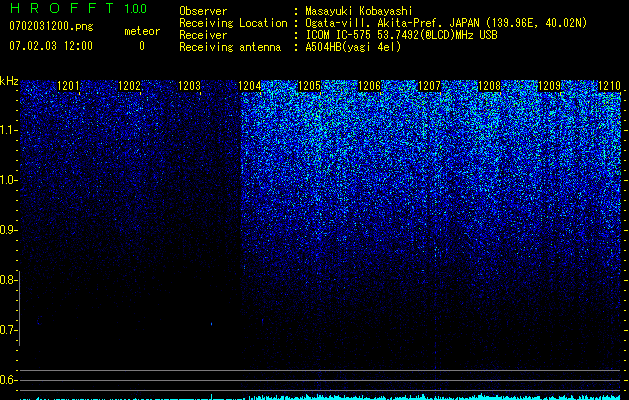629x400 pixels.
Task: Click the 1.0 frequency axis label
Action: click(x=7, y=180)
